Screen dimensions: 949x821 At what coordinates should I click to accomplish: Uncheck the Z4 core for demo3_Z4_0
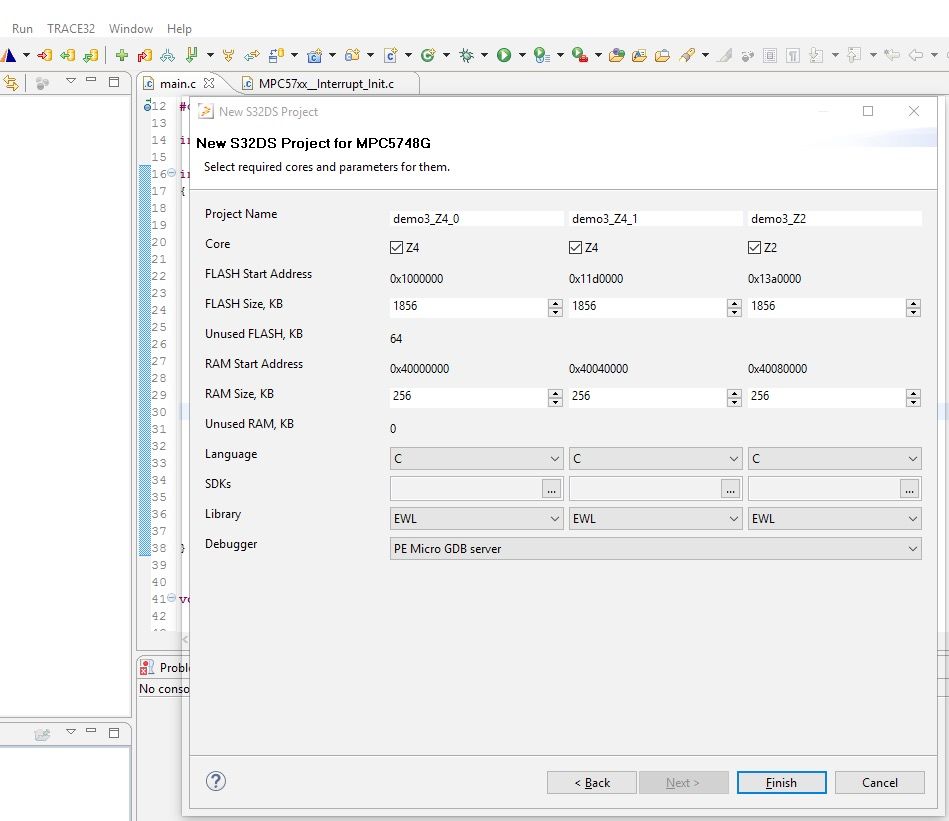tap(396, 247)
